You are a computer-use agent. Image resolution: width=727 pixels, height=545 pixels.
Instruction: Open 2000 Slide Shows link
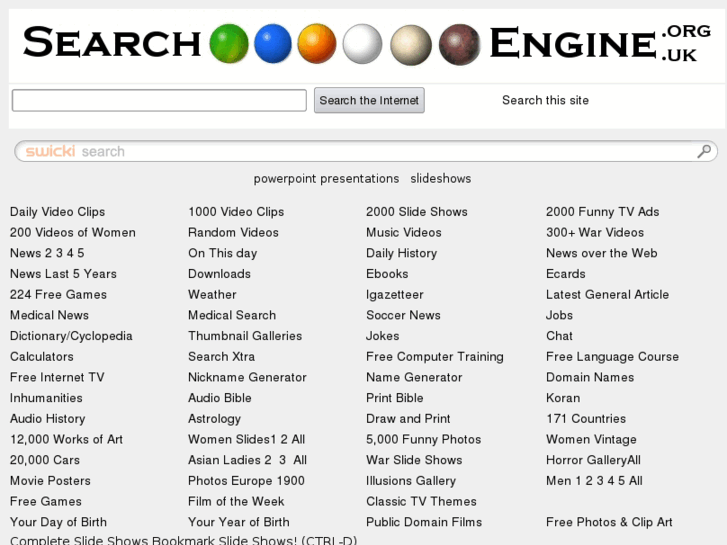tap(417, 212)
